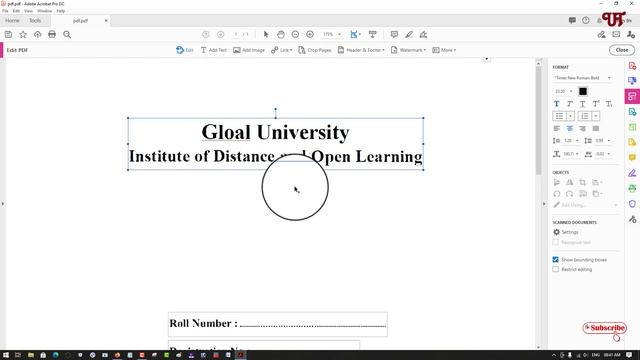Open character spacing dropdown

click(x=609, y=154)
